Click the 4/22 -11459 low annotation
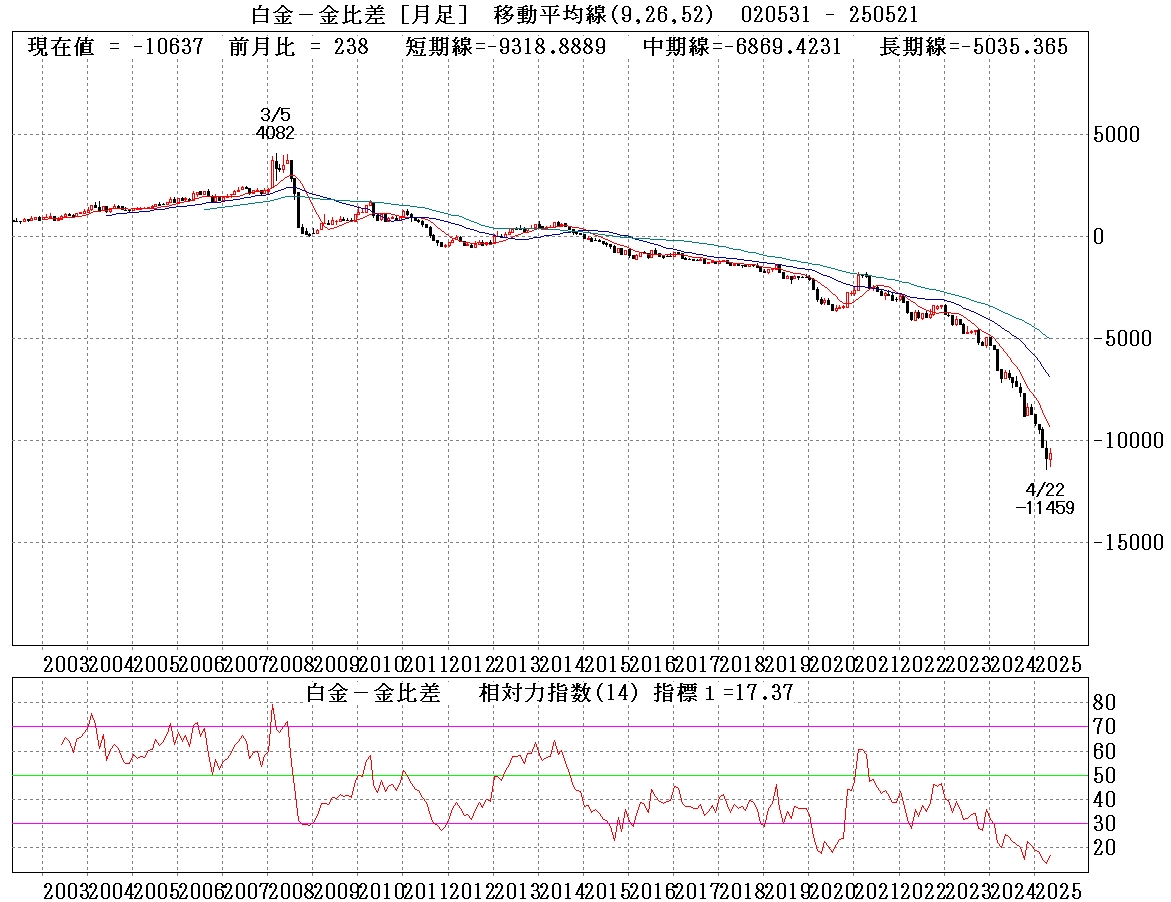The image size is (1171, 902). click(x=1044, y=498)
